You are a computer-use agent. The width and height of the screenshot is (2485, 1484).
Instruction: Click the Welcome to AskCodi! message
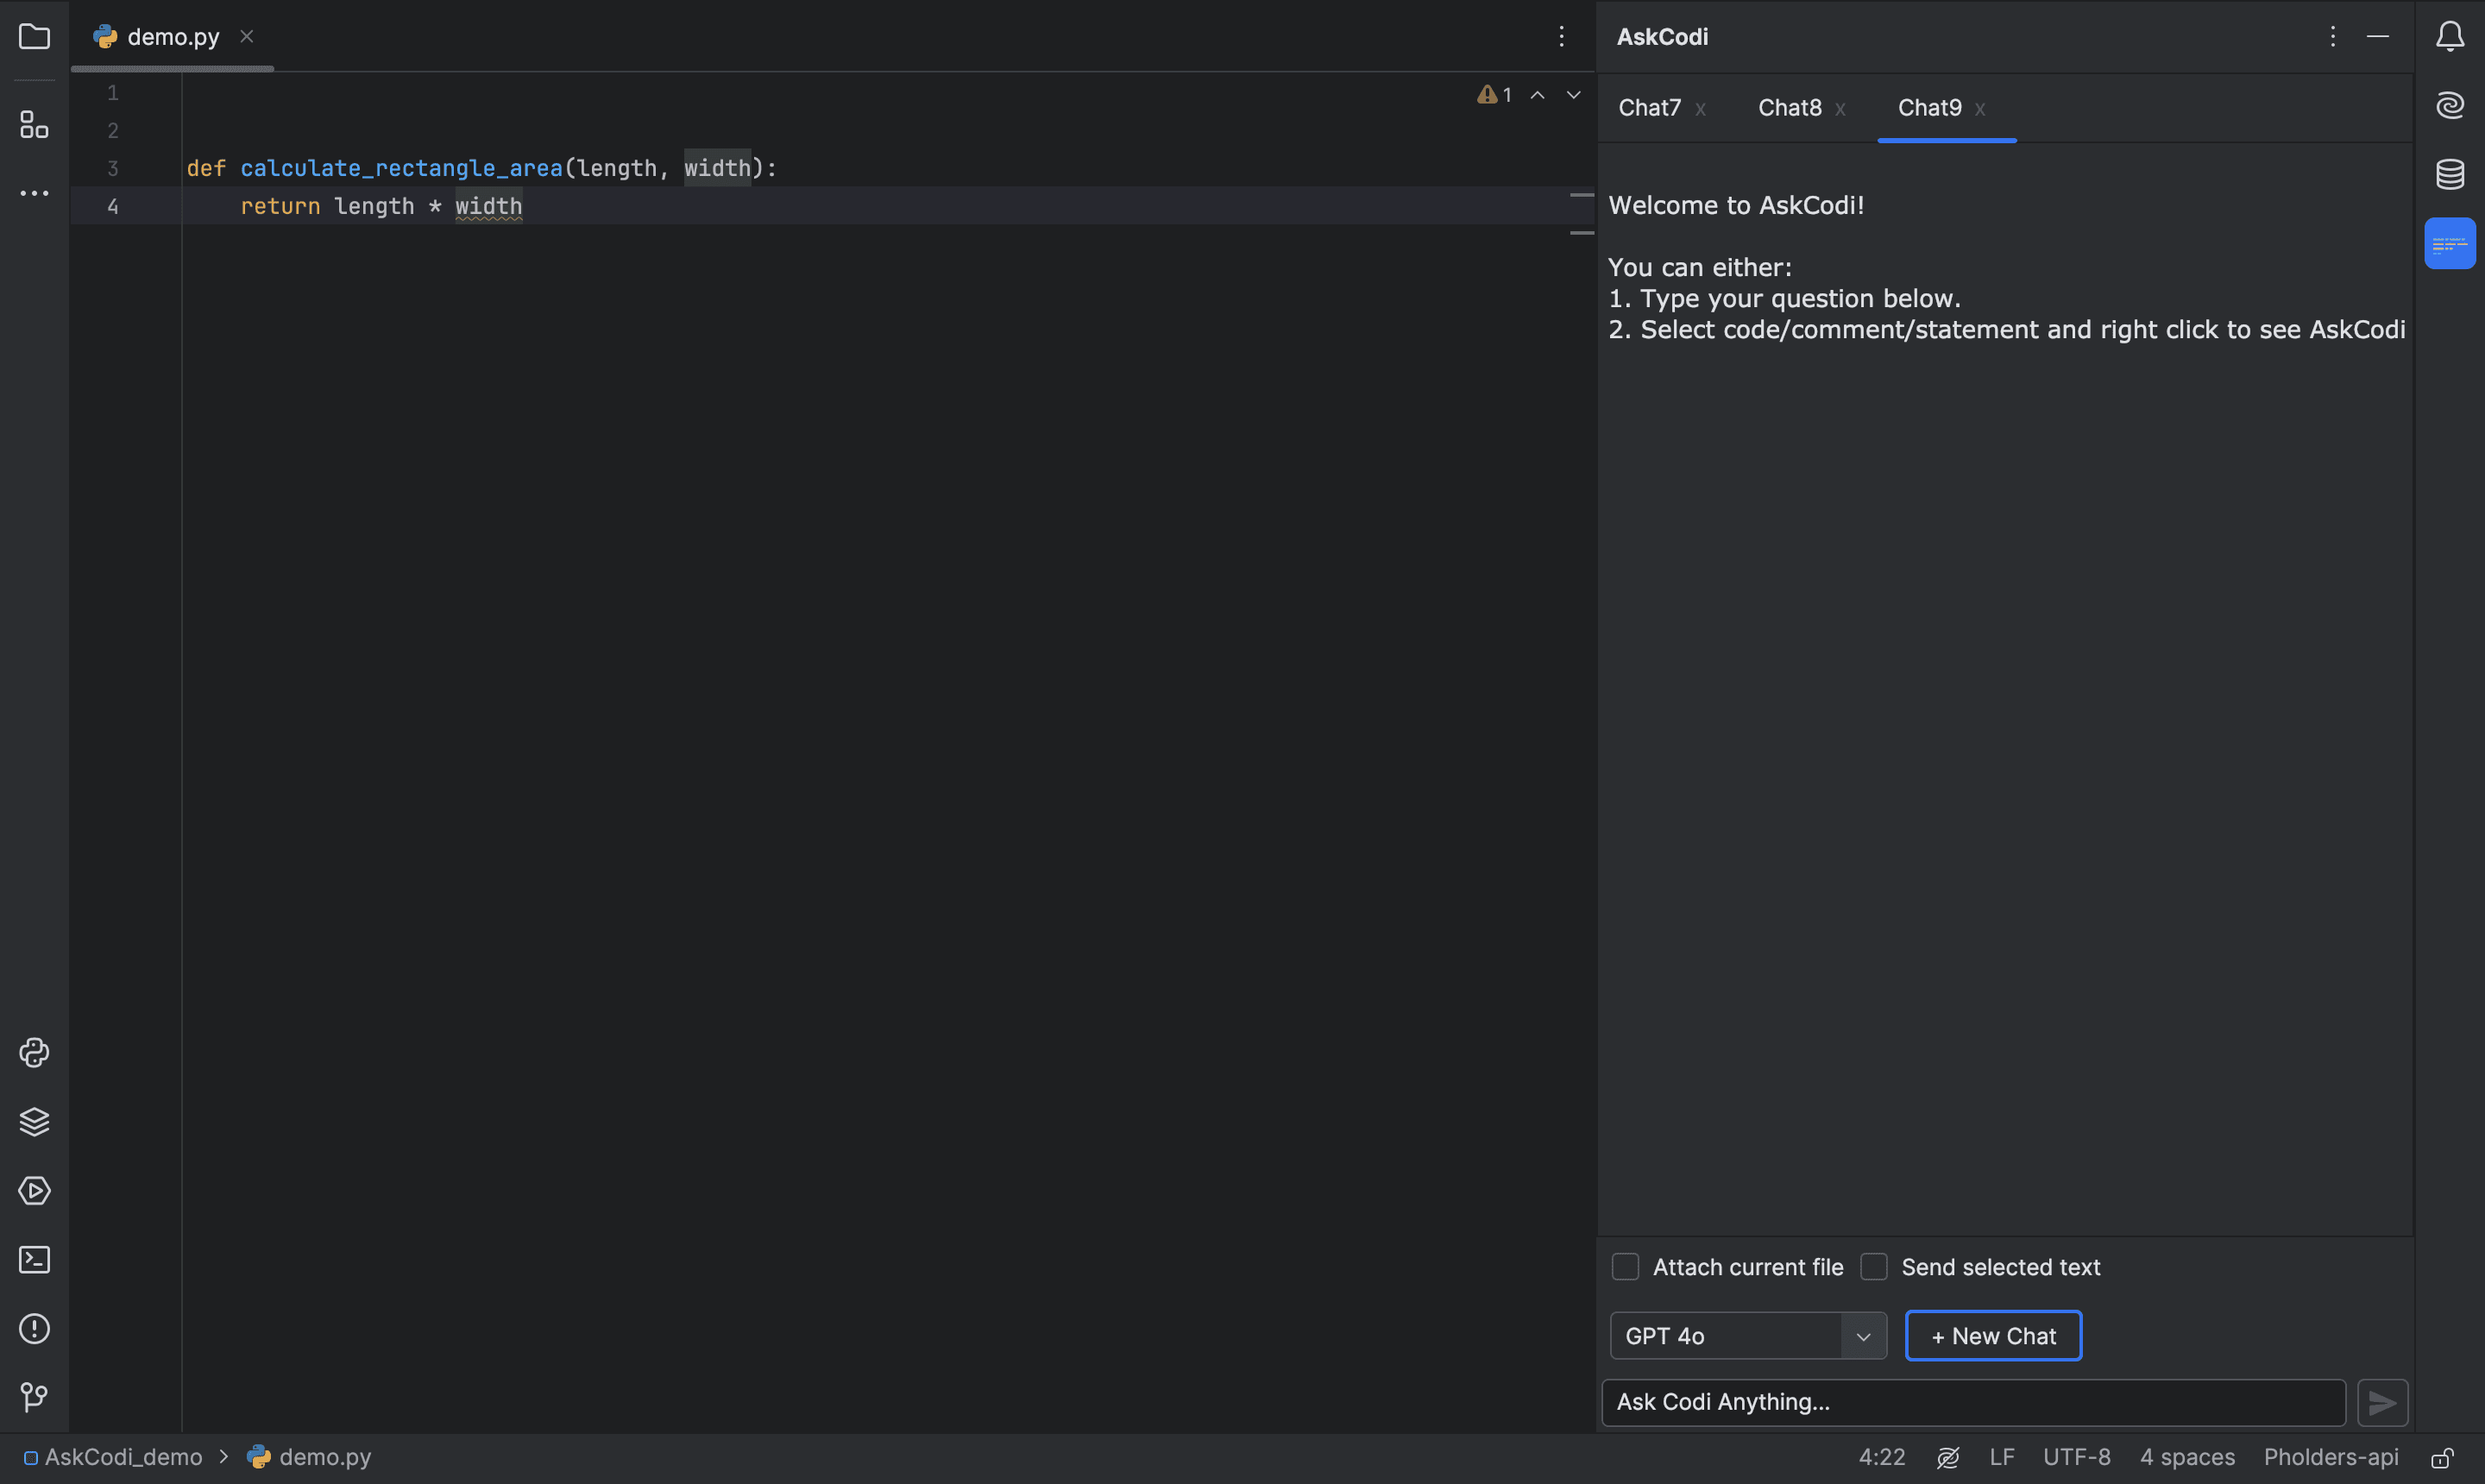[1736, 205]
